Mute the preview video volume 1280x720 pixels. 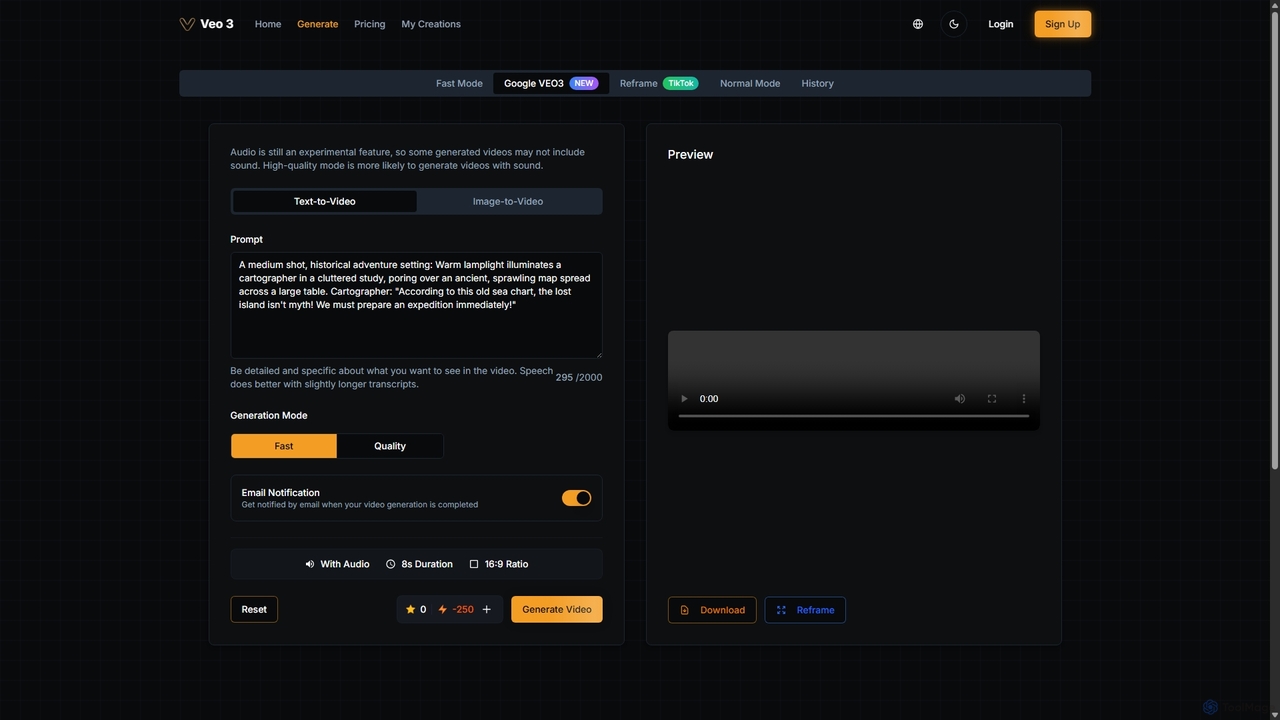click(x=960, y=398)
